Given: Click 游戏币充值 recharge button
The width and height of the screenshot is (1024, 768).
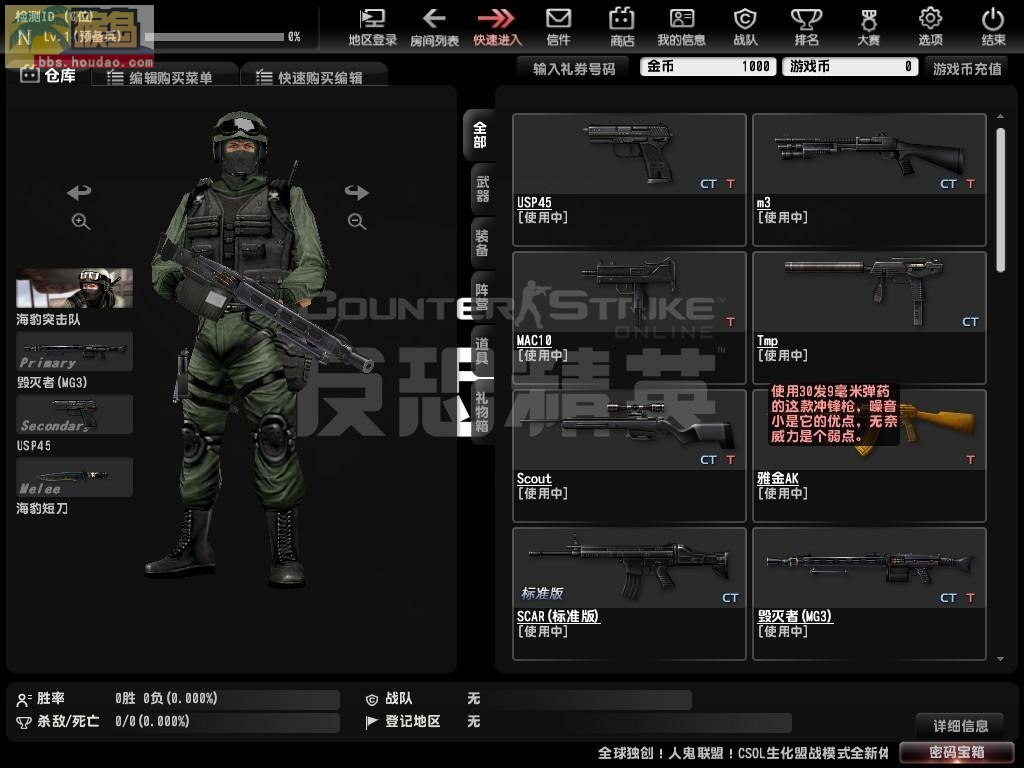Looking at the screenshot, I should pos(967,68).
